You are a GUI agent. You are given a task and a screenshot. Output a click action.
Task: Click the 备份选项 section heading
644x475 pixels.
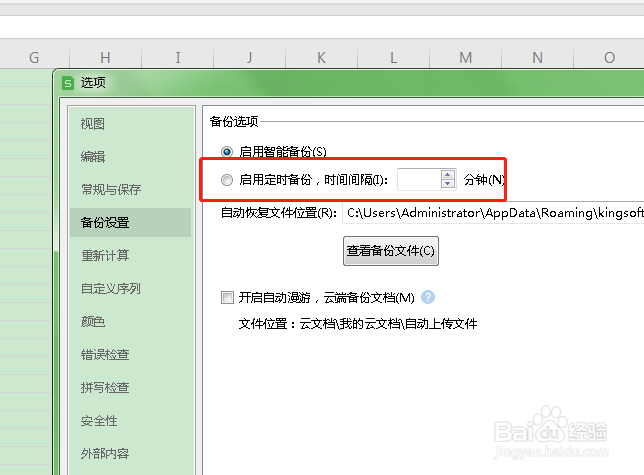click(234, 122)
